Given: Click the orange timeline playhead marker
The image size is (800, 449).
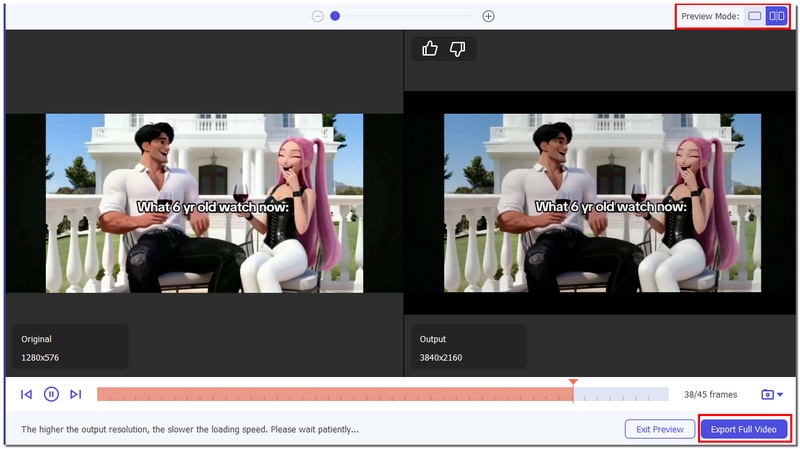Looking at the screenshot, I should coord(573,383).
